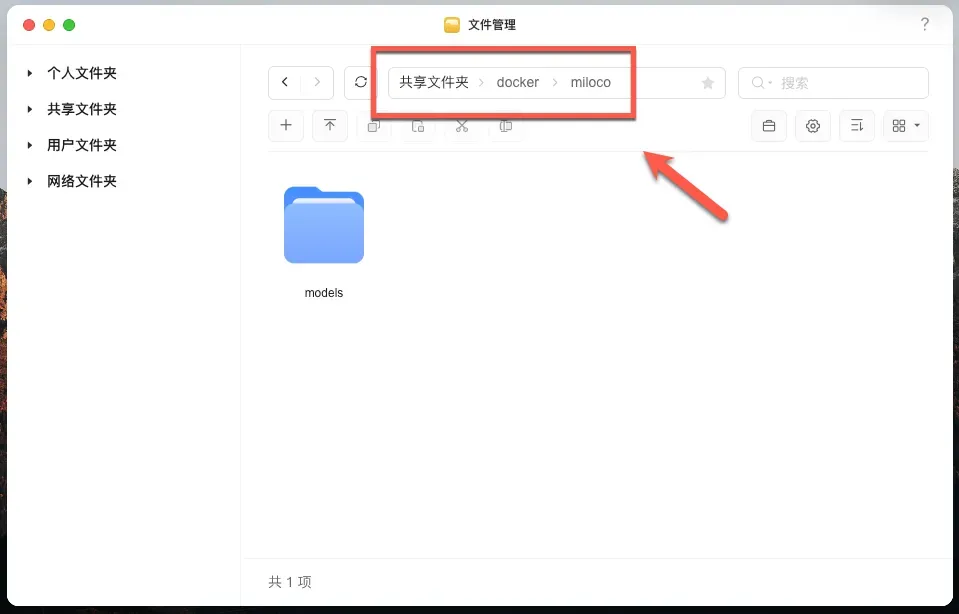Click the upload arrow icon
The height and width of the screenshot is (614, 959).
[x=330, y=126]
